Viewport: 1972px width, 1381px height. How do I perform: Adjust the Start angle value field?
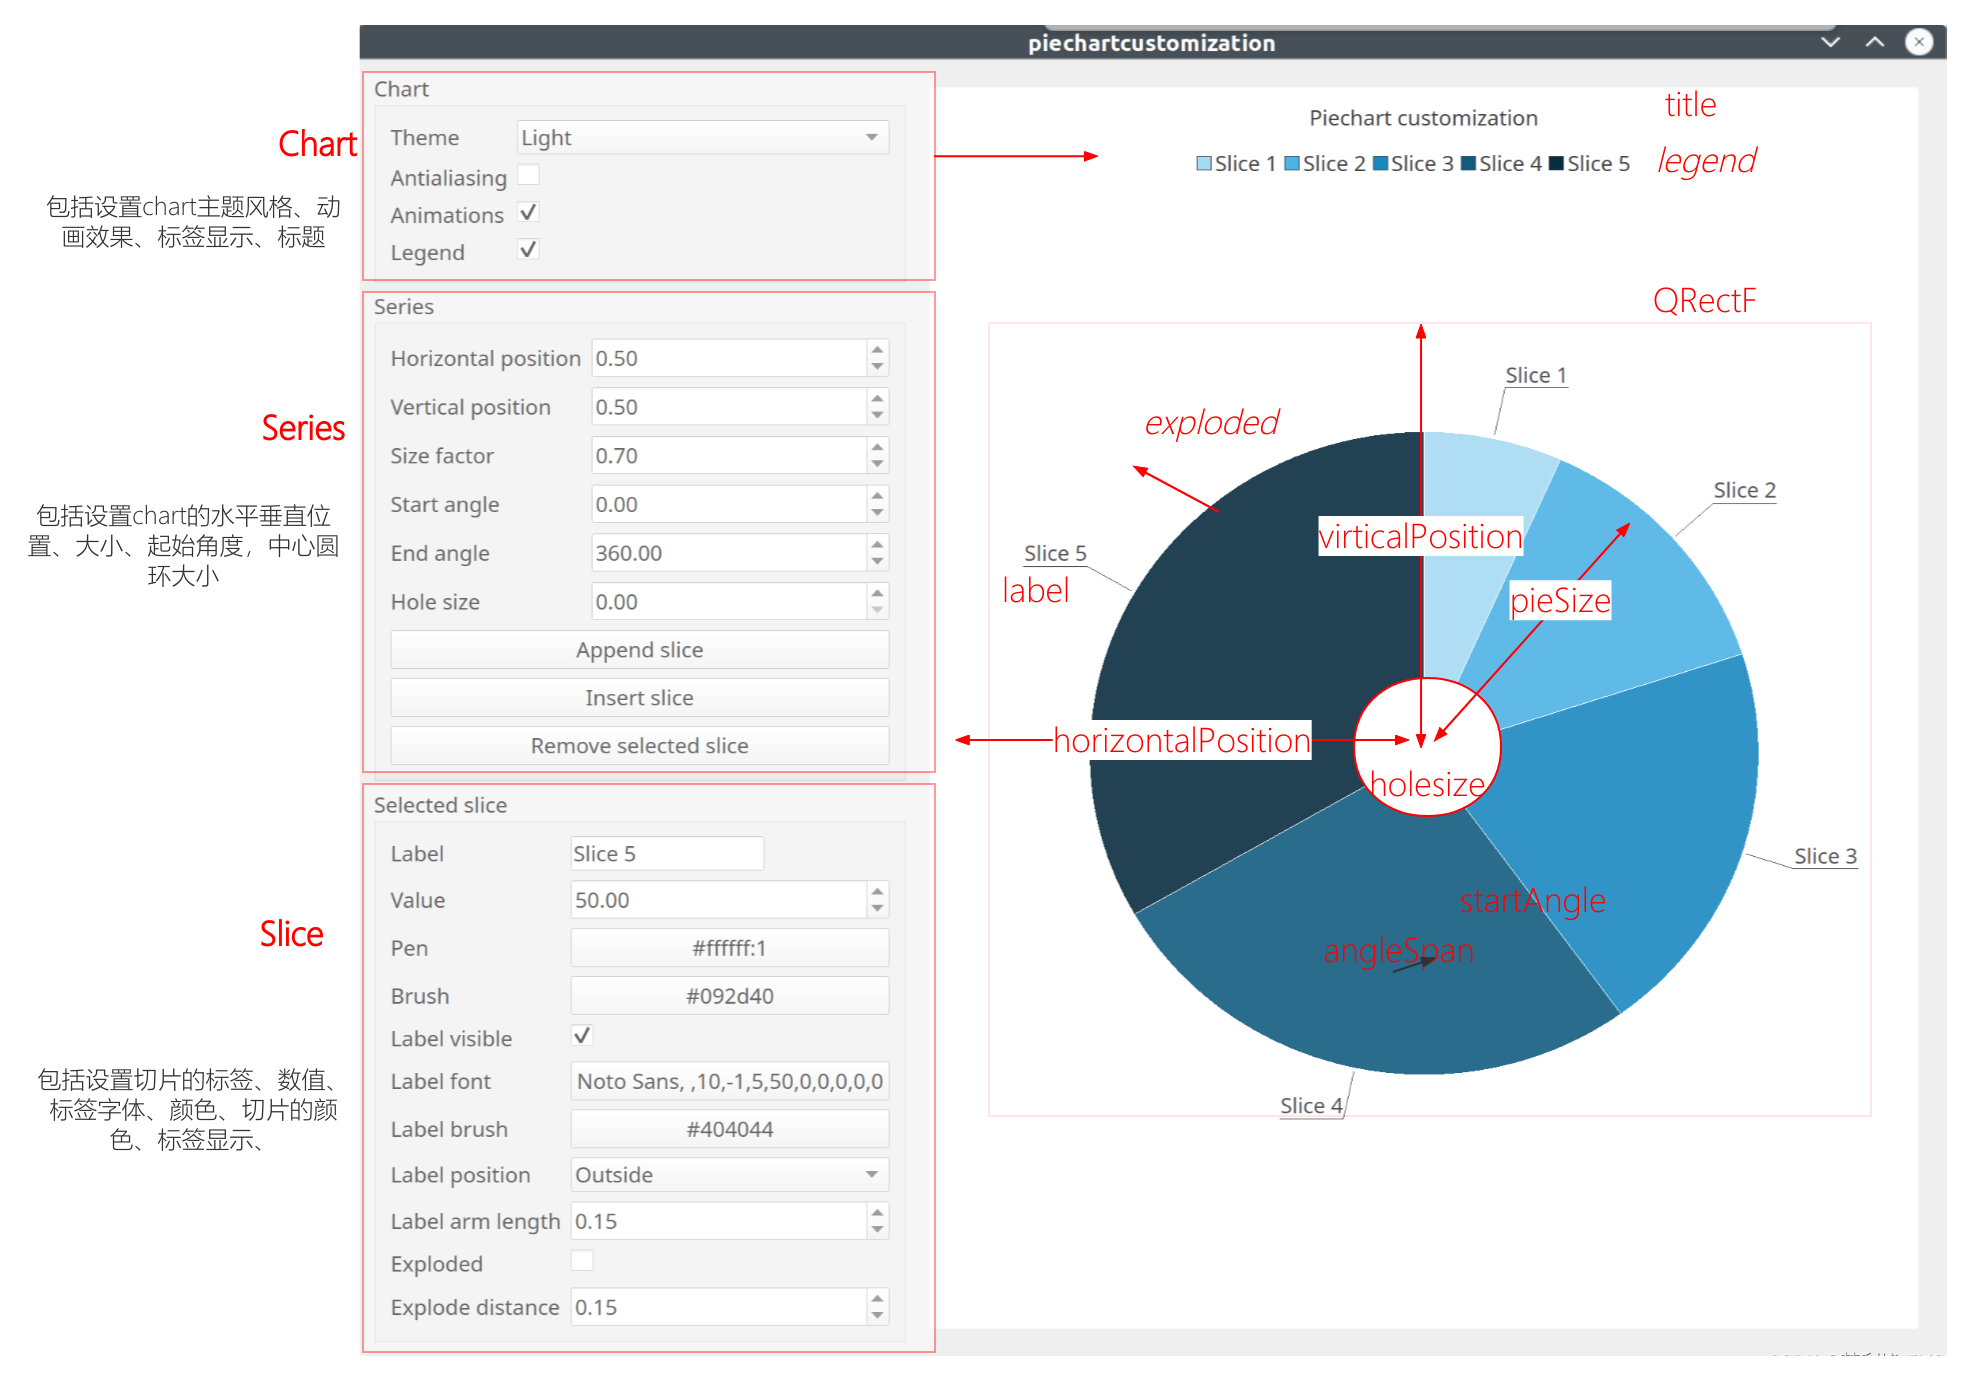click(x=734, y=503)
